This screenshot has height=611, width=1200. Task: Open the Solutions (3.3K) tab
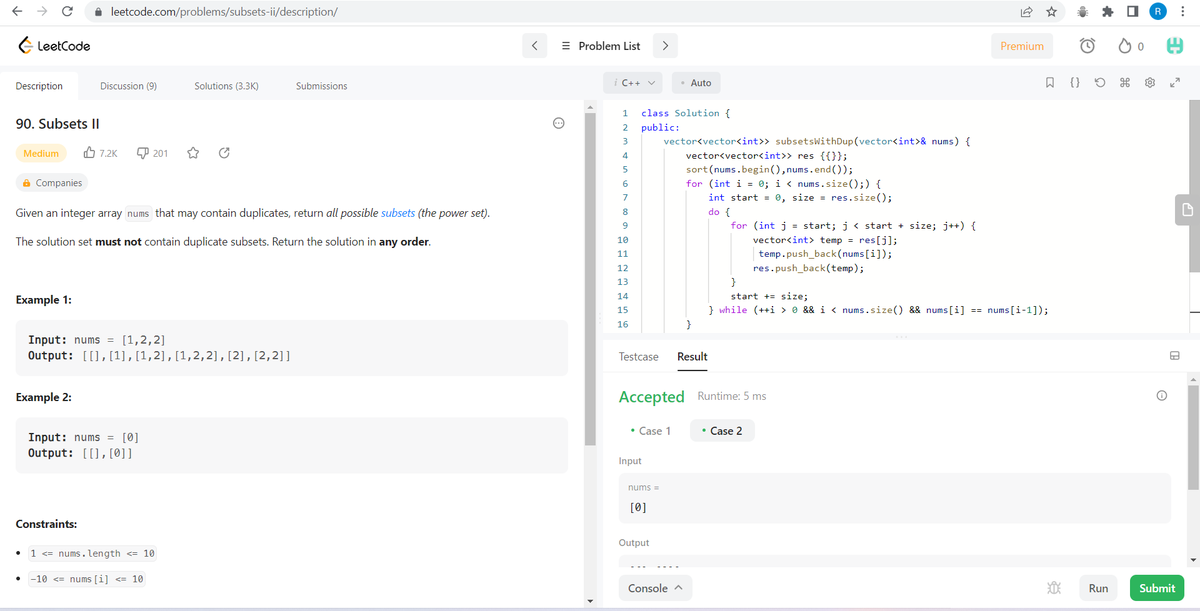click(227, 86)
